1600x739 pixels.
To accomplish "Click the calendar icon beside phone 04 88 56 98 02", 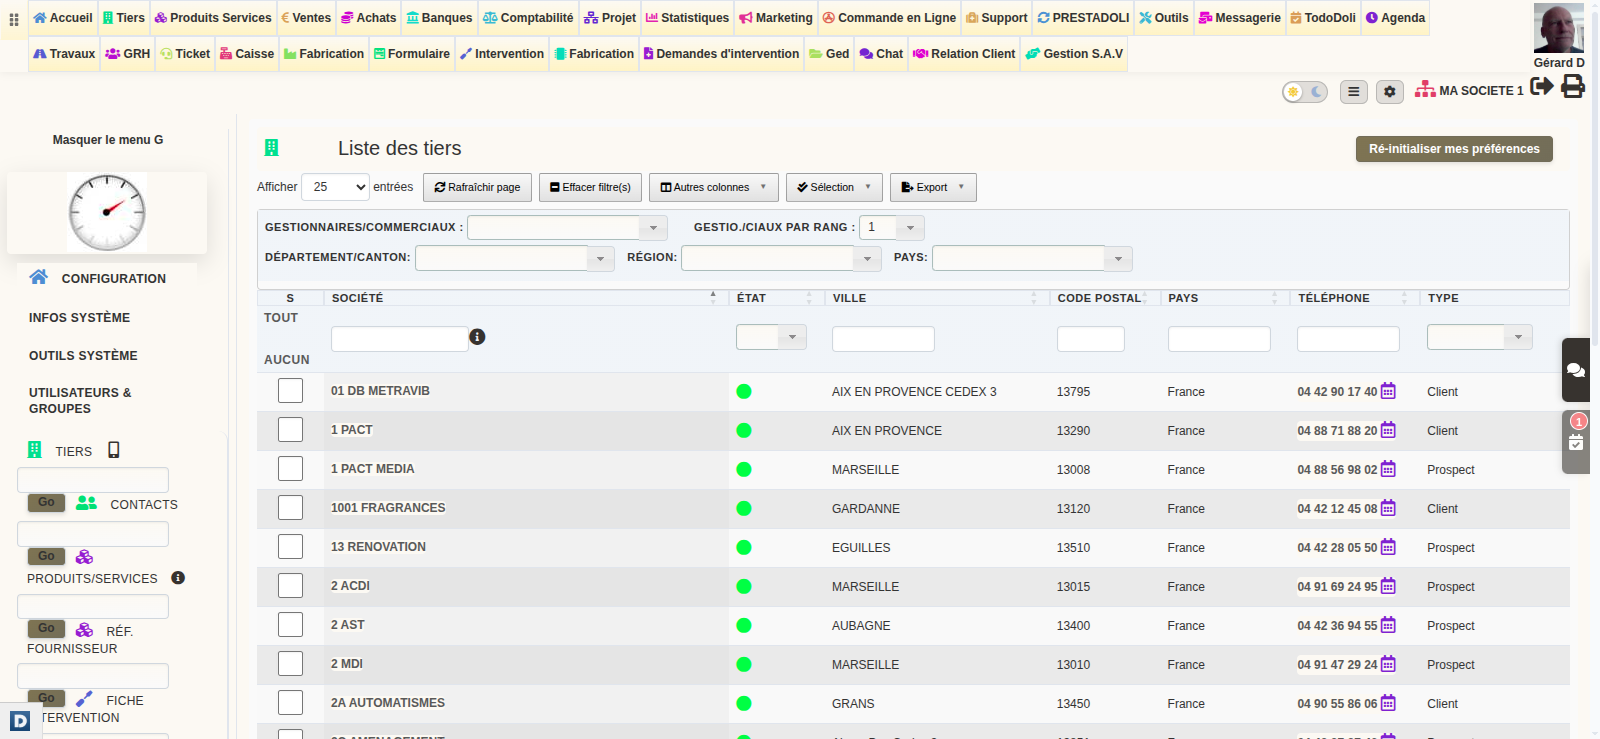I will click(x=1388, y=469).
